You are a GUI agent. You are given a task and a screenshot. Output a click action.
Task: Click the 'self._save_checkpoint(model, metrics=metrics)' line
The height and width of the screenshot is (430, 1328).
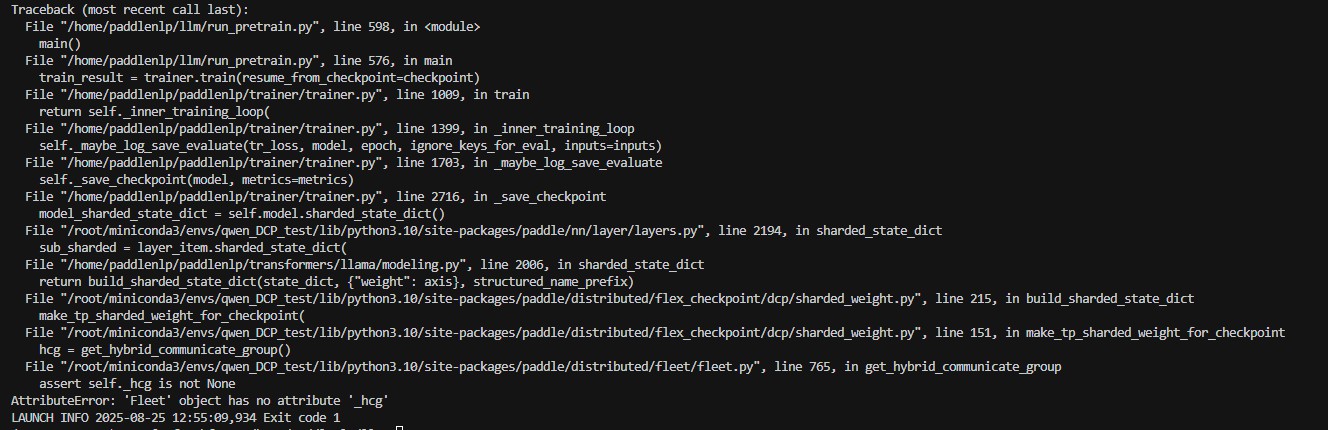click(x=196, y=180)
